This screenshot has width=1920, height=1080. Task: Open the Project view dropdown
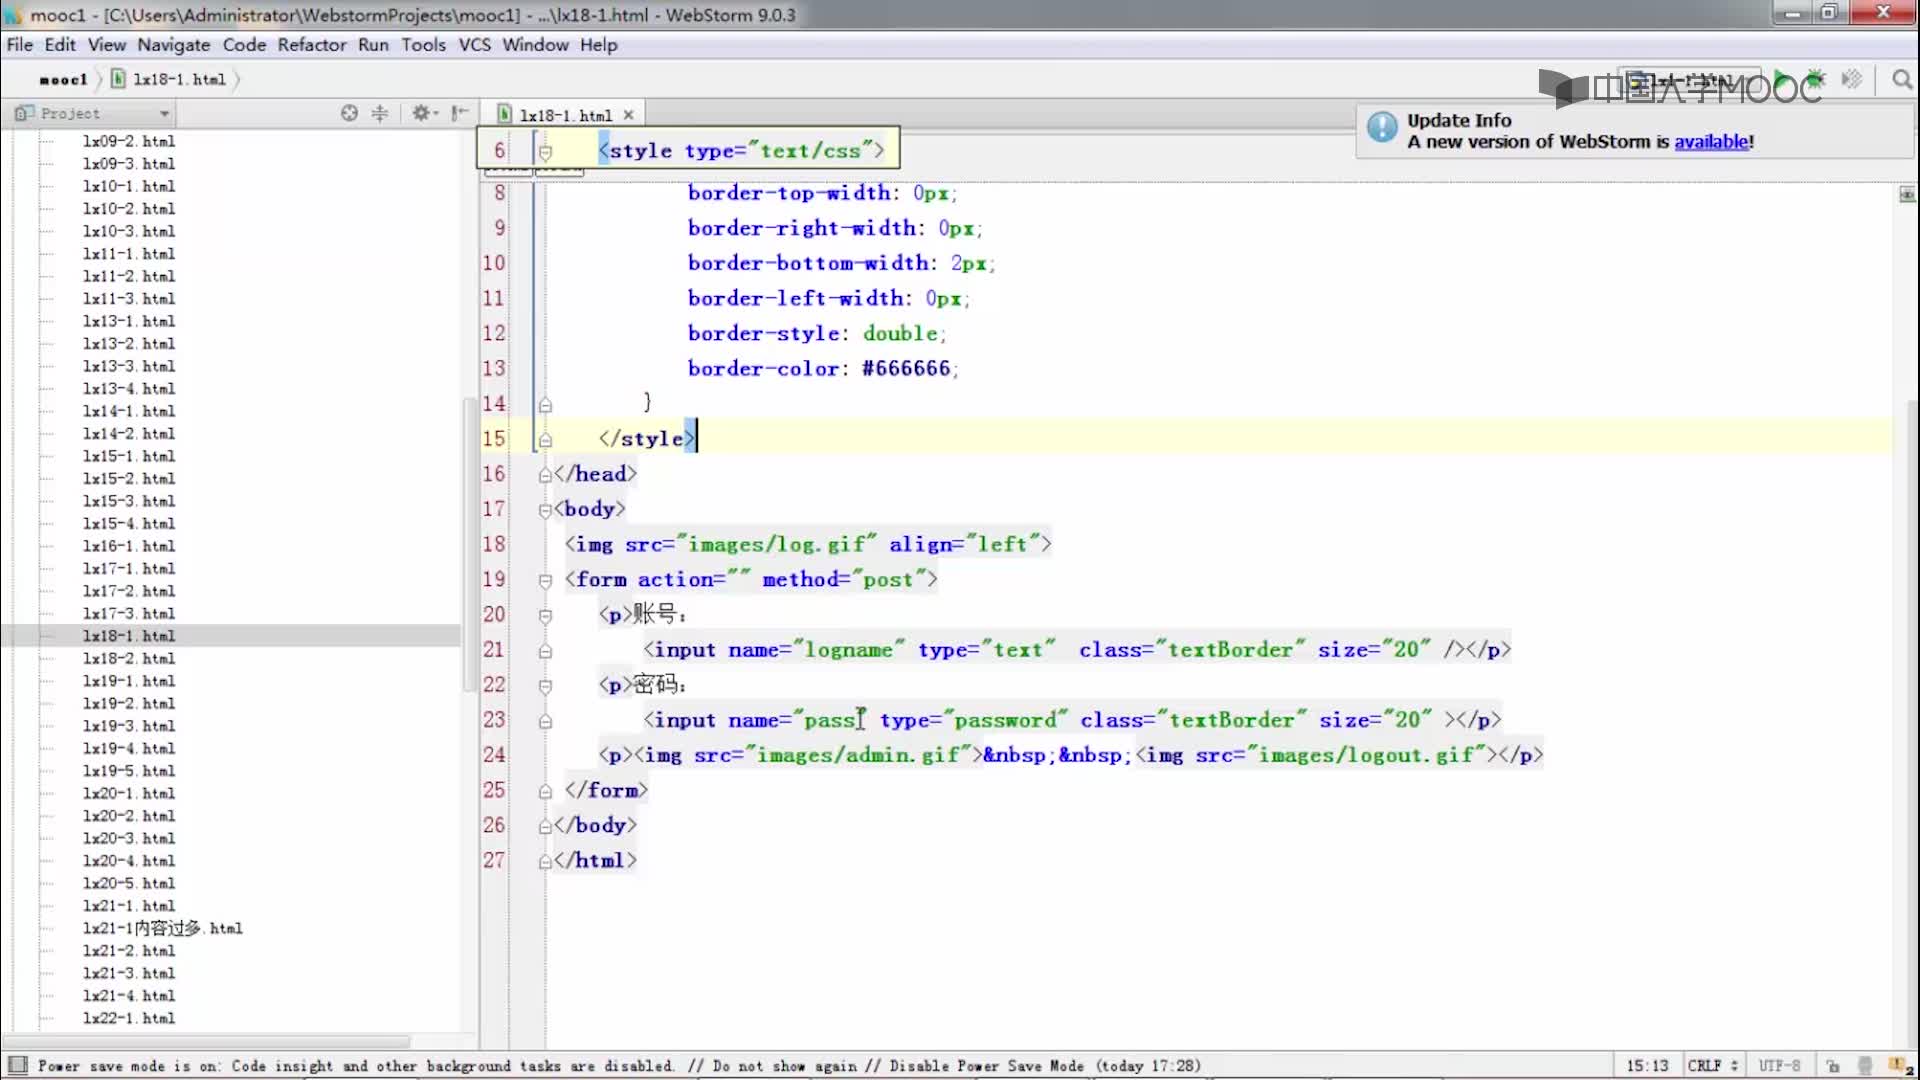pos(93,113)
